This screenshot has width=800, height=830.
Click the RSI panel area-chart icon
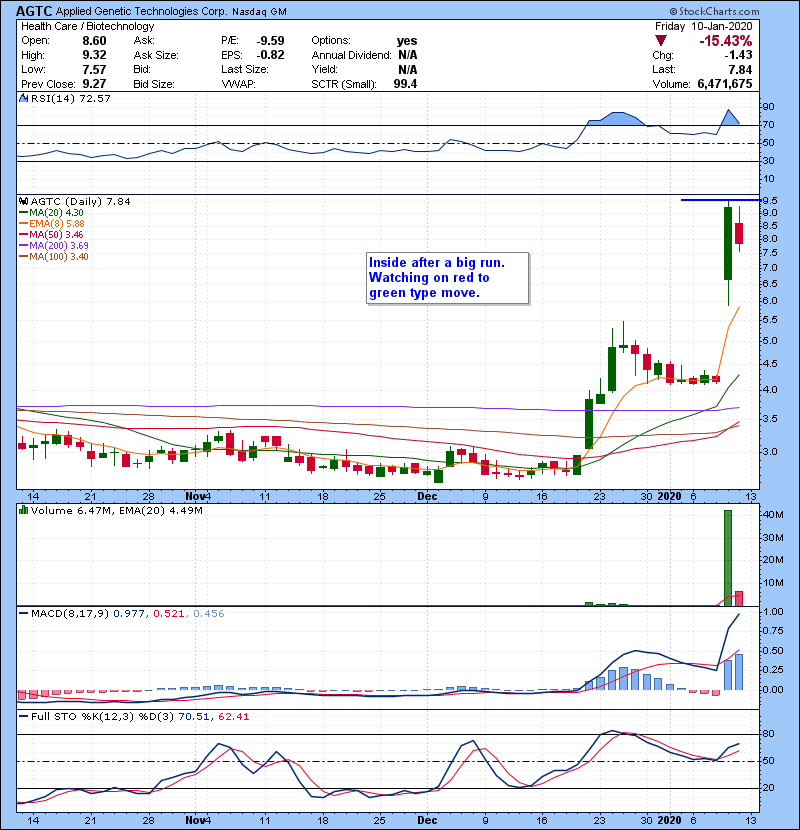point(23,98)
